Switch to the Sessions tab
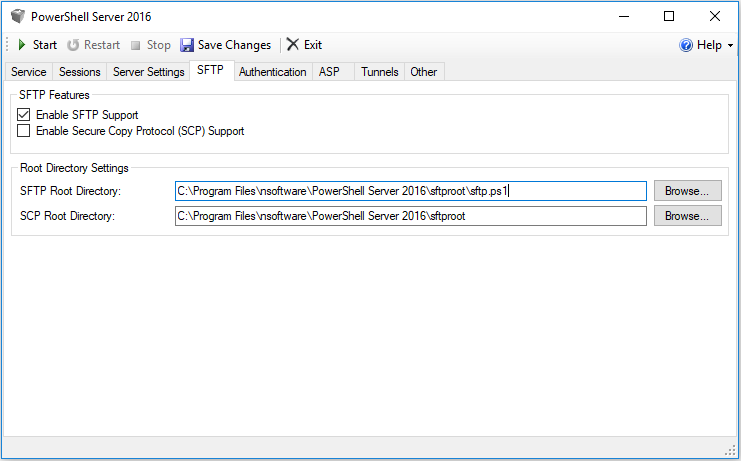The image size is (741, 461). (x=79, y=72)
